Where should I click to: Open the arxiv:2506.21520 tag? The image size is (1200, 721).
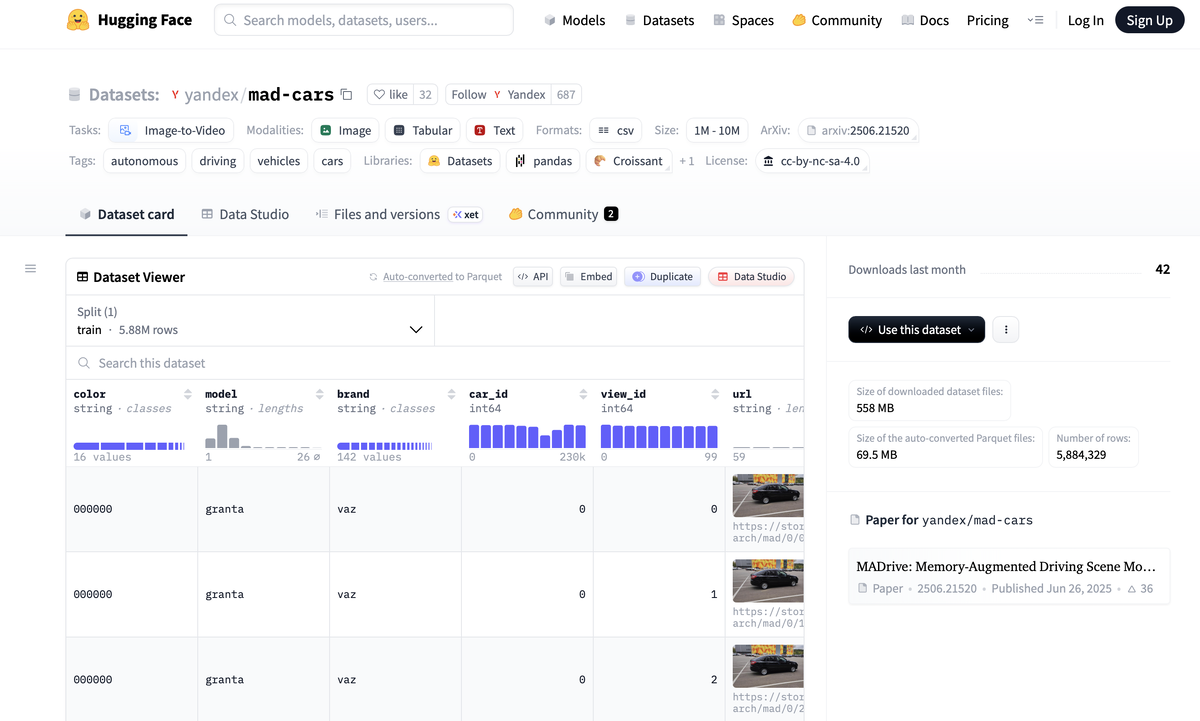857,130
